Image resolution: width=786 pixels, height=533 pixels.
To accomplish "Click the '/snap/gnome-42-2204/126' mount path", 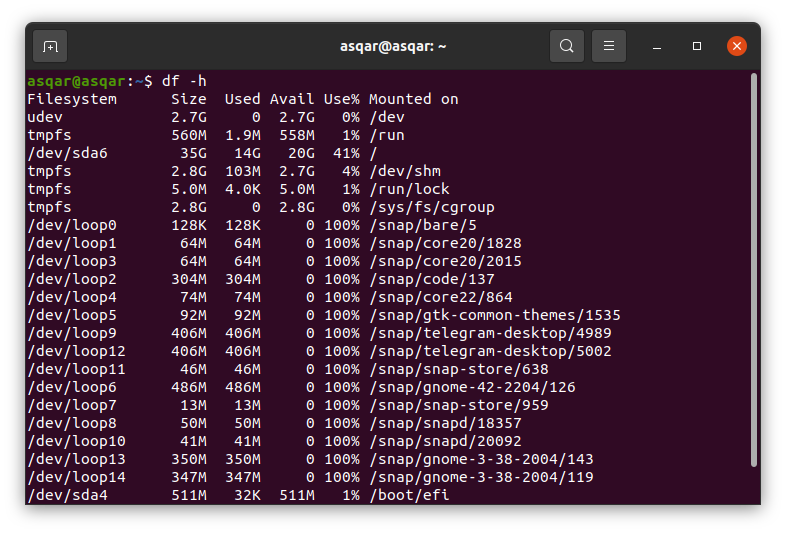I will pos(472,388).
